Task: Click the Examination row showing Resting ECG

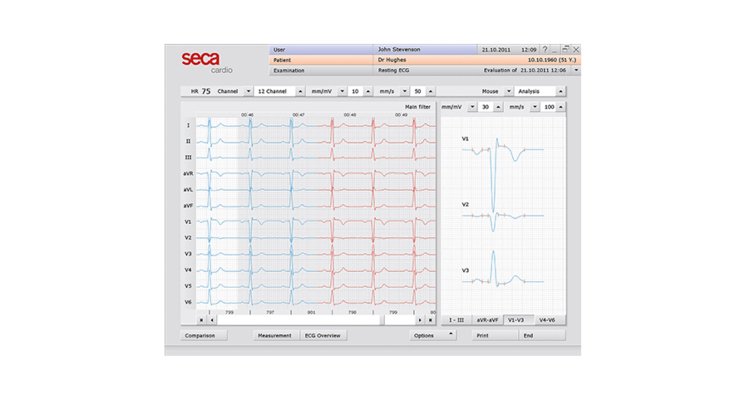Action: click(x=425, y=70)
